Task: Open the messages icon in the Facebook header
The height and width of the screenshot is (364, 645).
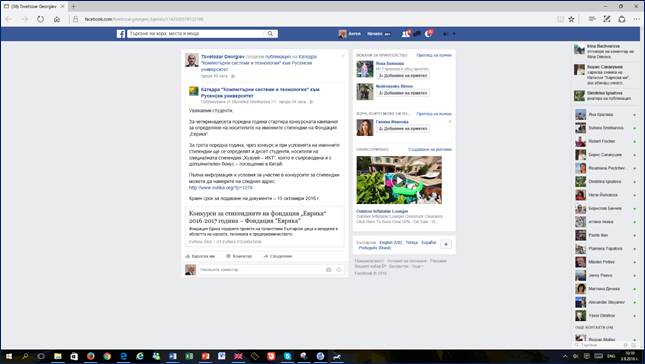Action: (x=417, y=34)
